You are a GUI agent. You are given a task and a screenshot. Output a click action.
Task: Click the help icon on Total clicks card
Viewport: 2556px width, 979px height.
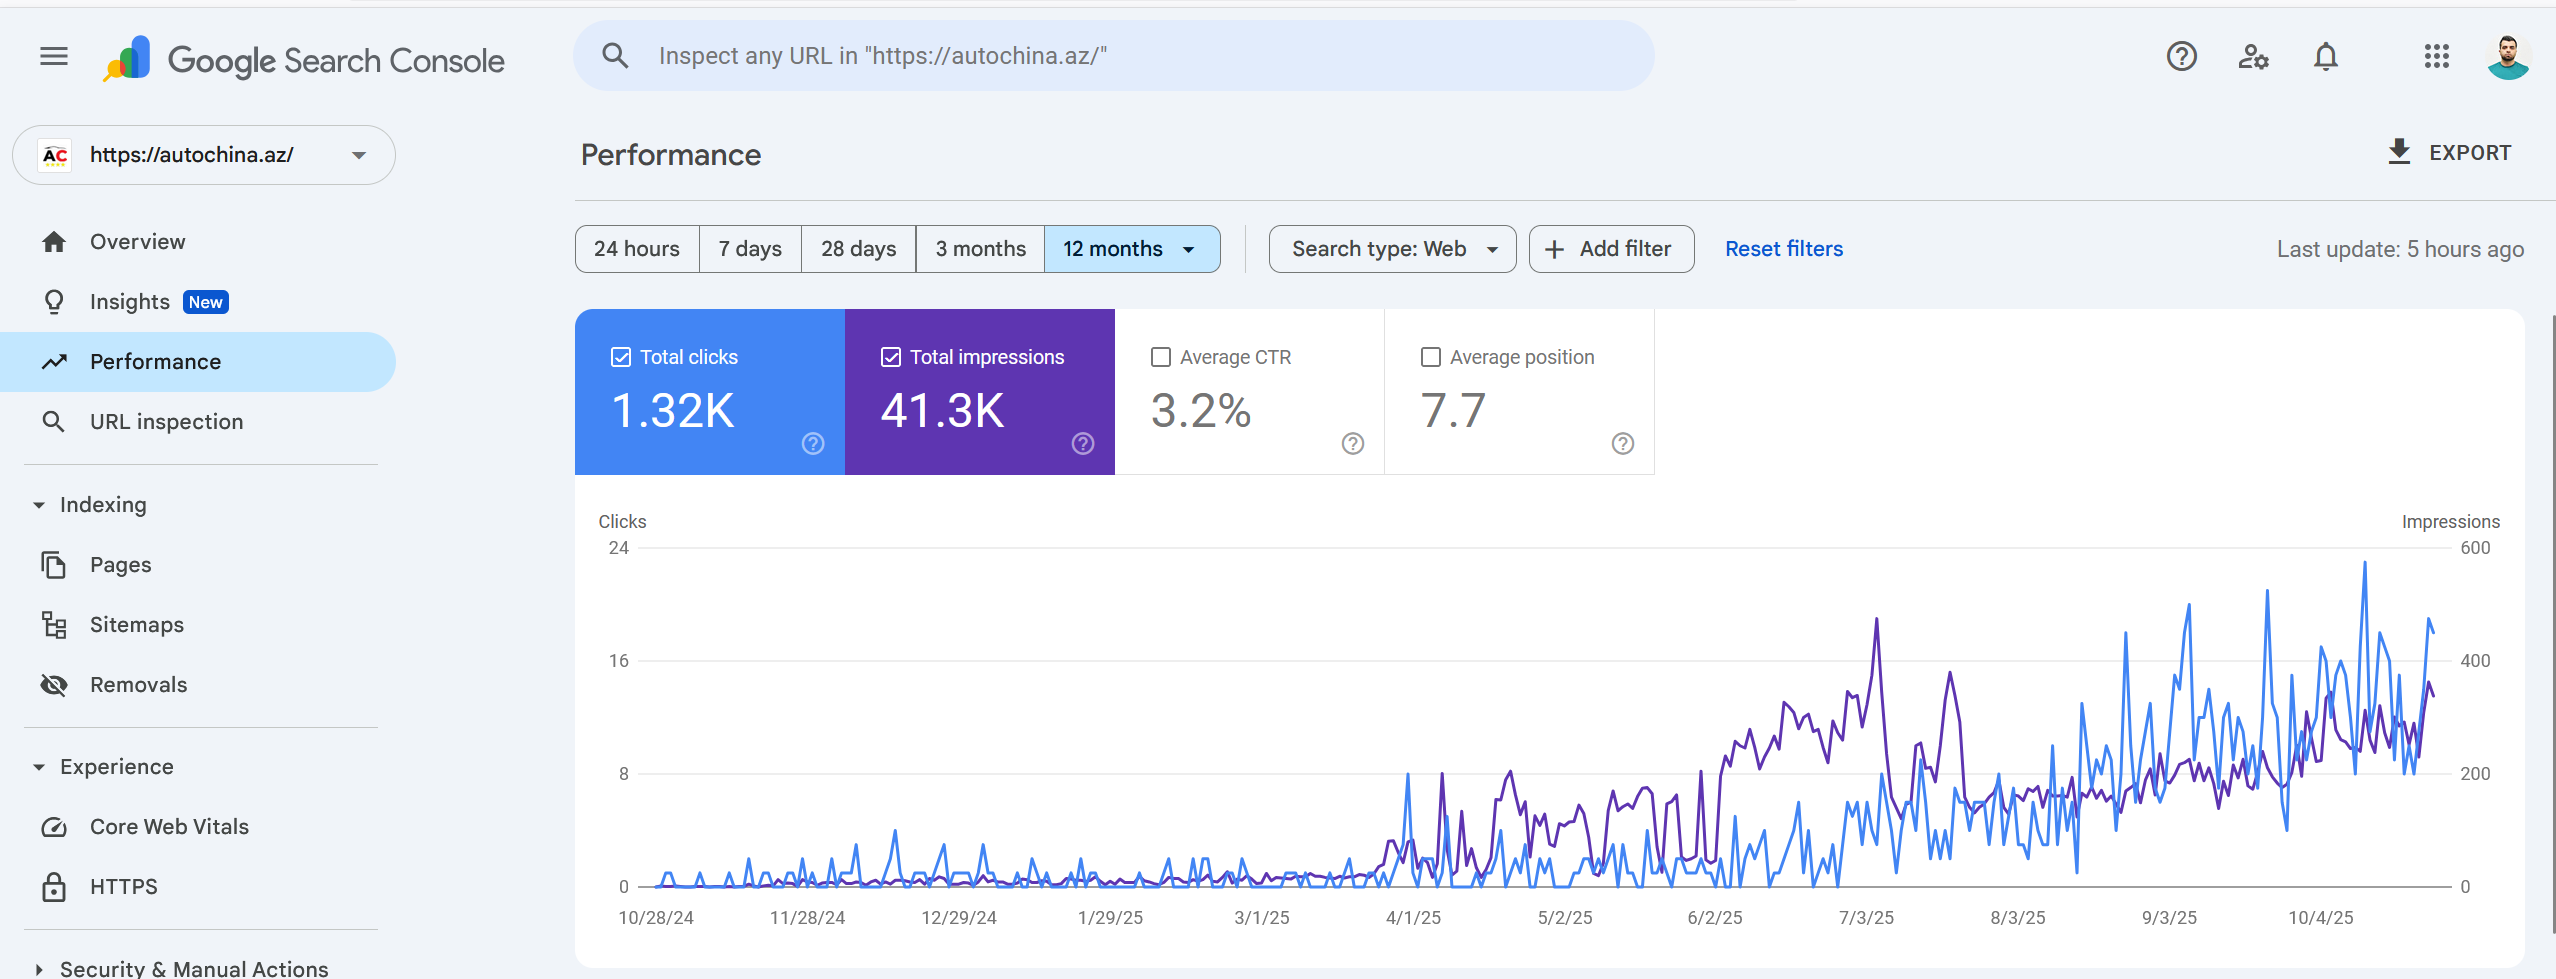tap(813, 444)
